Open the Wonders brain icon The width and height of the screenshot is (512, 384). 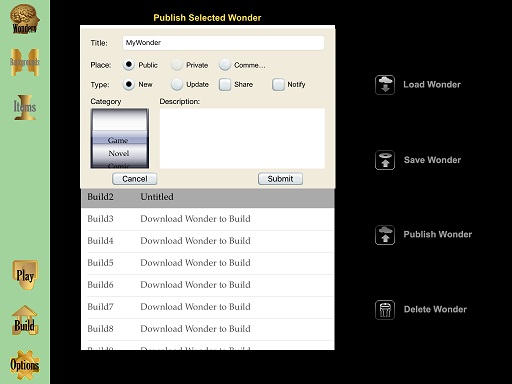tap(25, 19)
